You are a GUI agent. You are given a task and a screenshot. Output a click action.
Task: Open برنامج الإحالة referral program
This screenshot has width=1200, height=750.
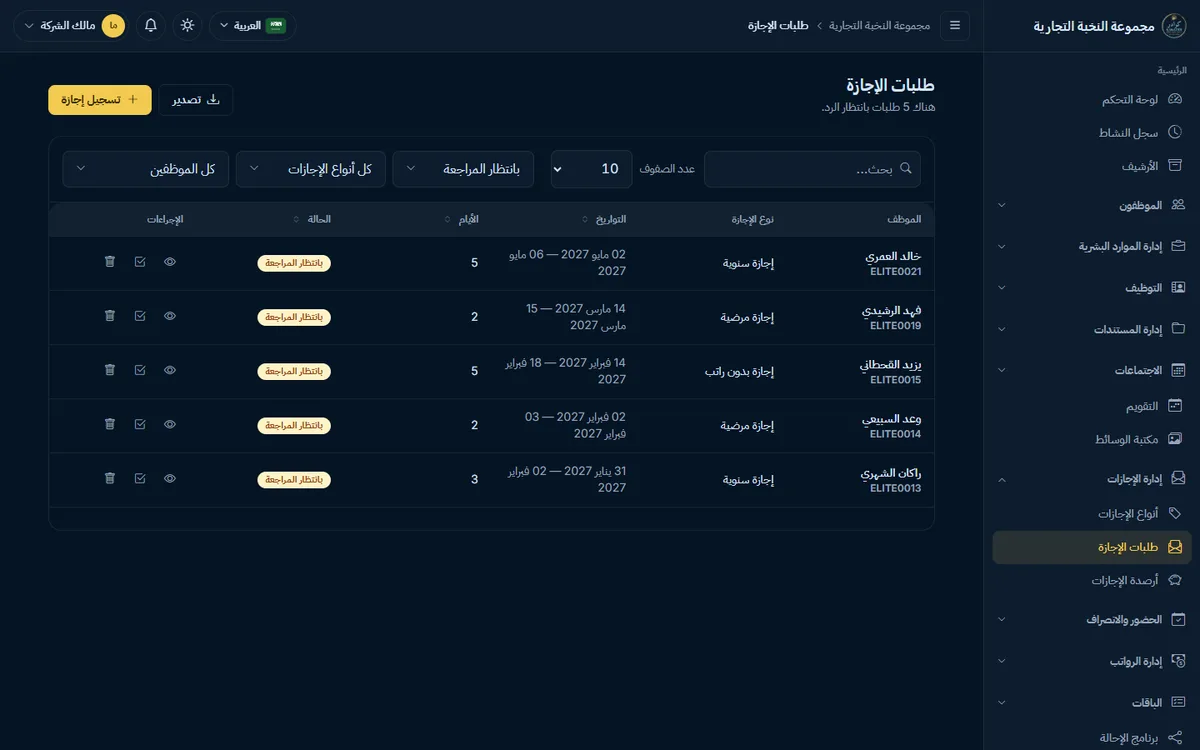pyautogui.click(x=1092, y=738)
